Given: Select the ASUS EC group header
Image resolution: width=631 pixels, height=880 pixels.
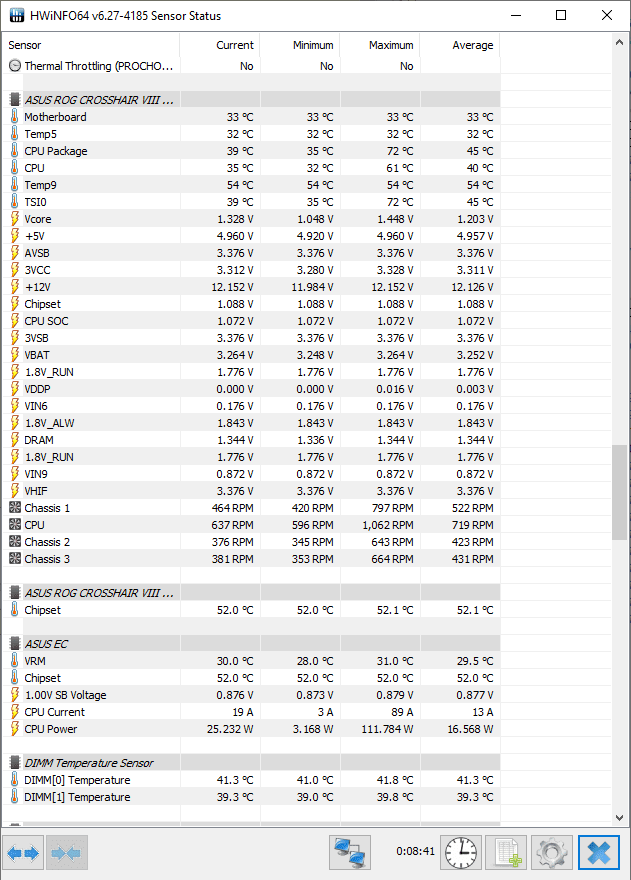Looking at the screenshot, I should (x=251, y=644).
